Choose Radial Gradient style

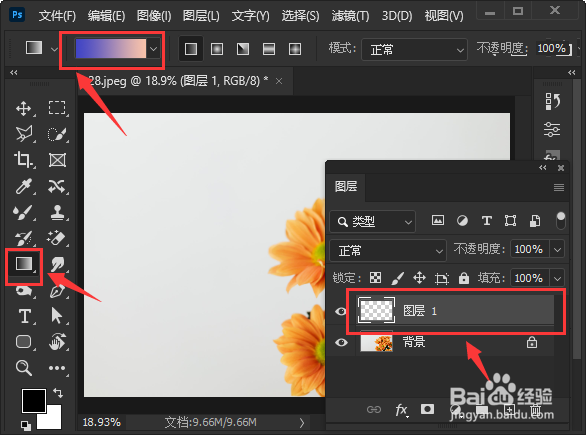(x=217, y=49)
